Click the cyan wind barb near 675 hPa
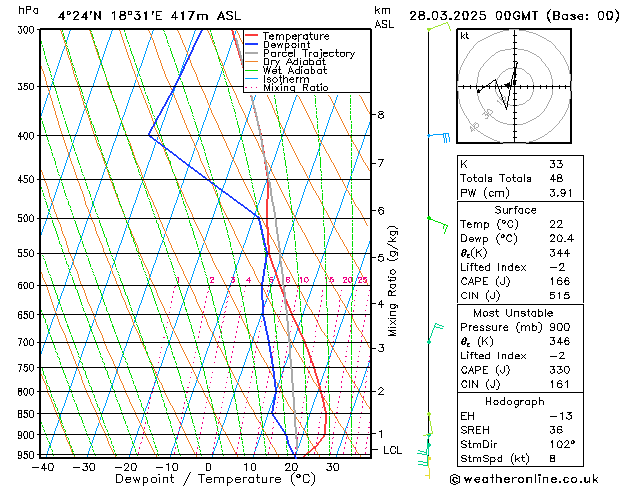Viewport: 629px width, 486px height. 436,328
